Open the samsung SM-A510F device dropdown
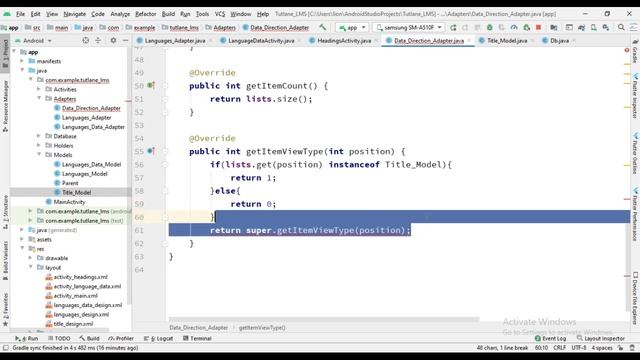The width and height of the screenshot is (640, 360). click(x=409, y=27)
